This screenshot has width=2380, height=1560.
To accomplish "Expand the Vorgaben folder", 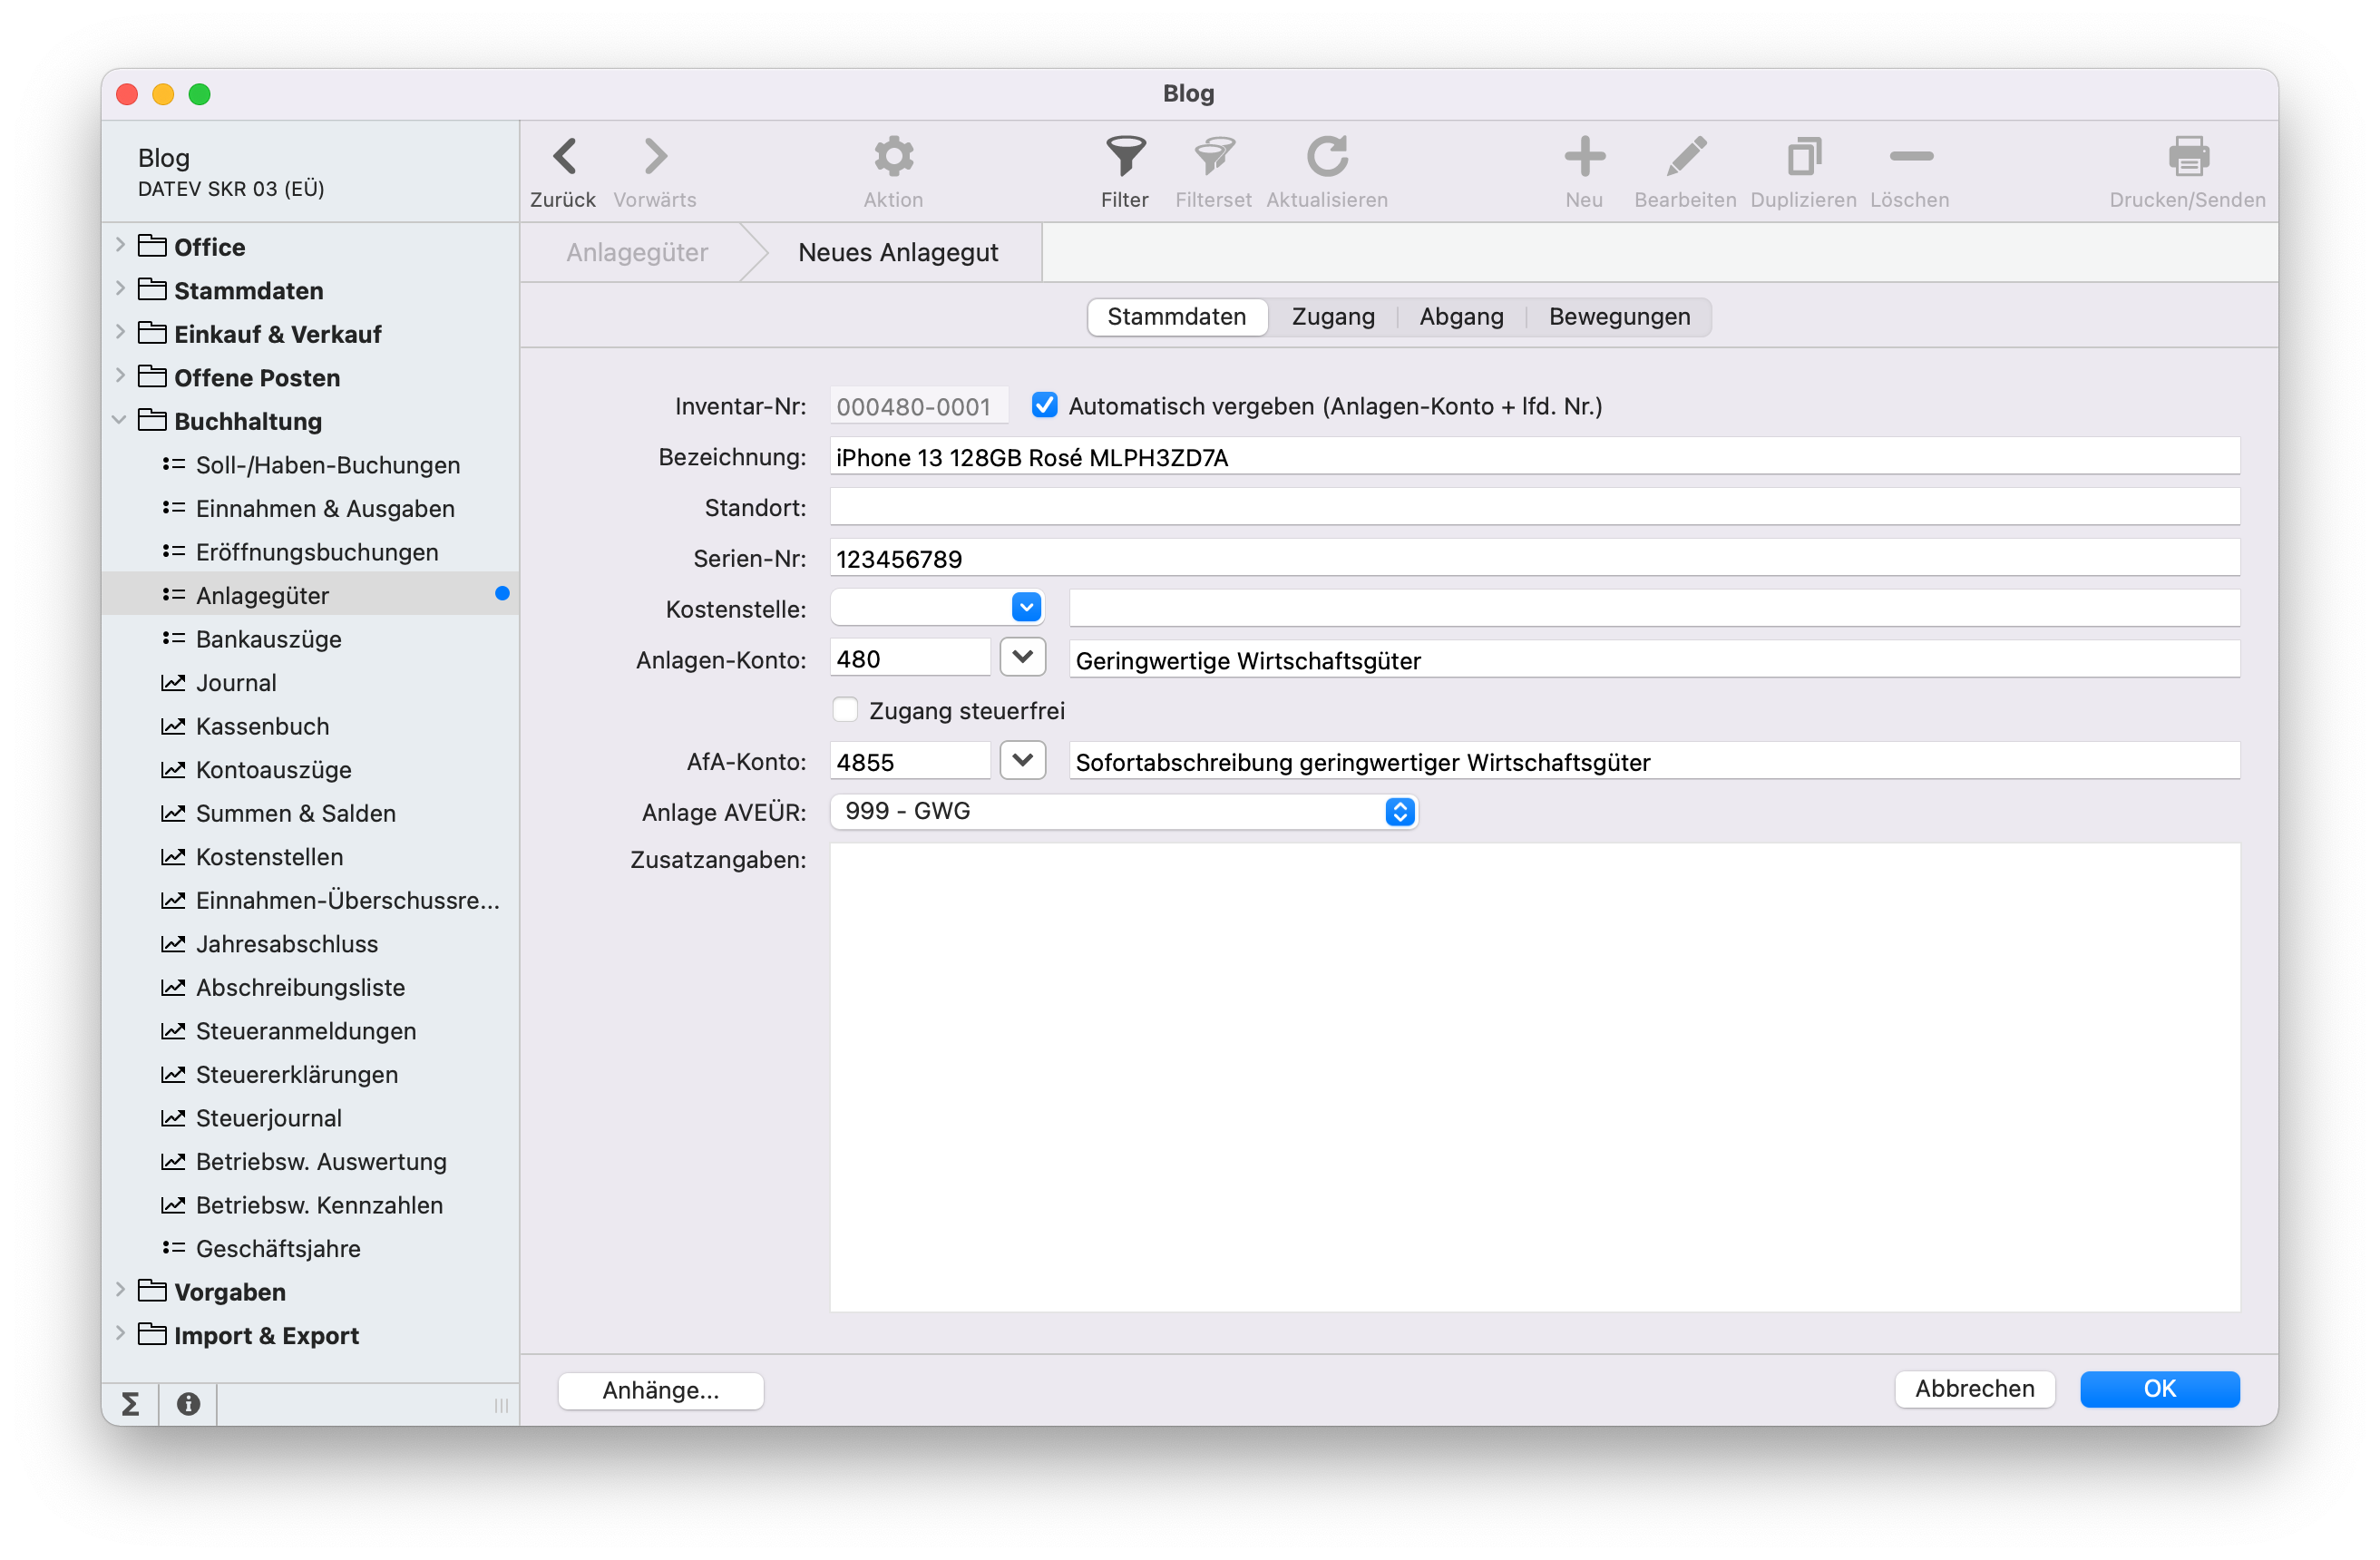I will (x=120, y=1290).
